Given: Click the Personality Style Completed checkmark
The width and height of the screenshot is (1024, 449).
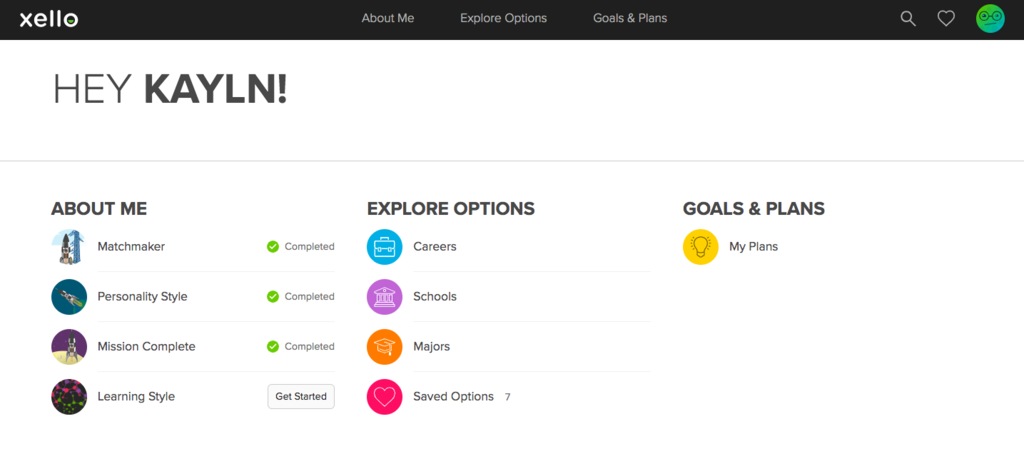Looking at the screenshot, I should pos(273,297).
